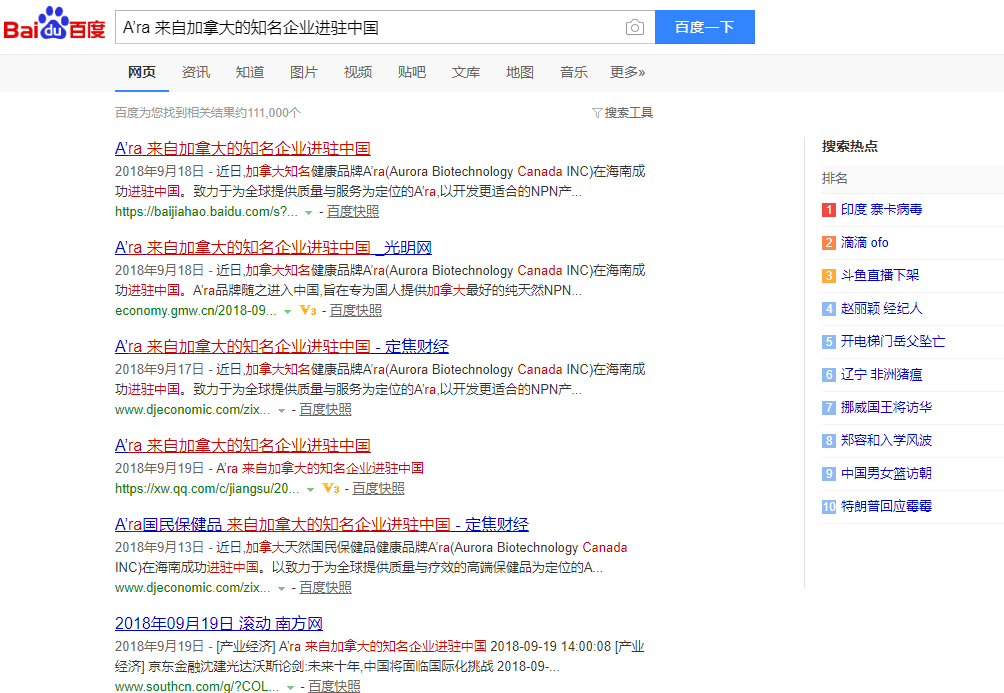This screenshot has width=1004, height=693.
Task: Open 百度快照 for baijiahao.baidu.com result
Action: pyautogui.click(x=353, y=212)
